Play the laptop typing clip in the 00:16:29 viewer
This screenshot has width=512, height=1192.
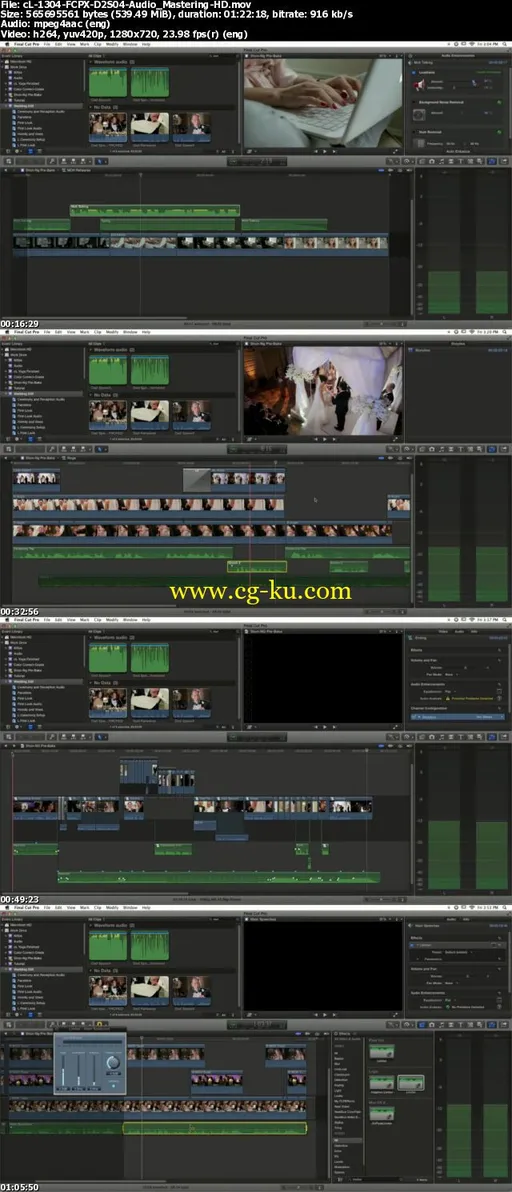click(x=324, y=151)
